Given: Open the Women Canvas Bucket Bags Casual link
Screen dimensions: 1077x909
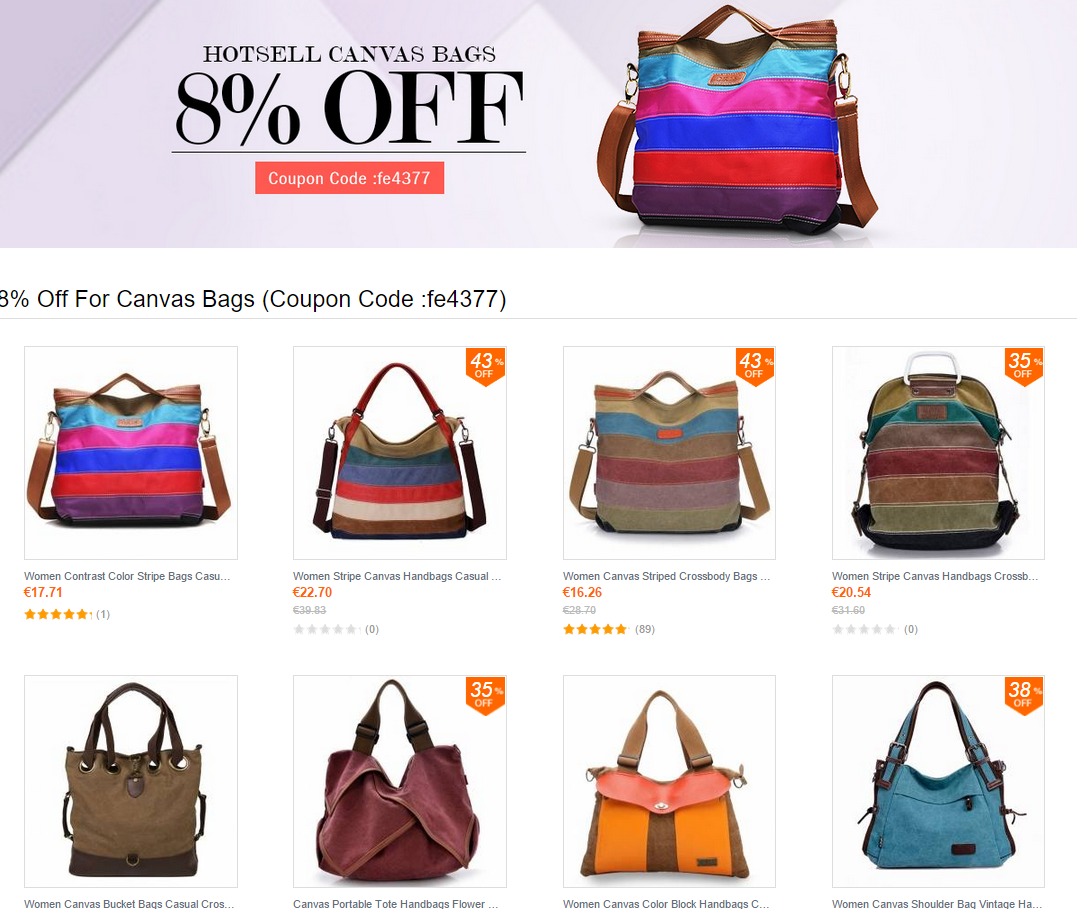Looking at the screenshot, I should [x=129, y=904].
